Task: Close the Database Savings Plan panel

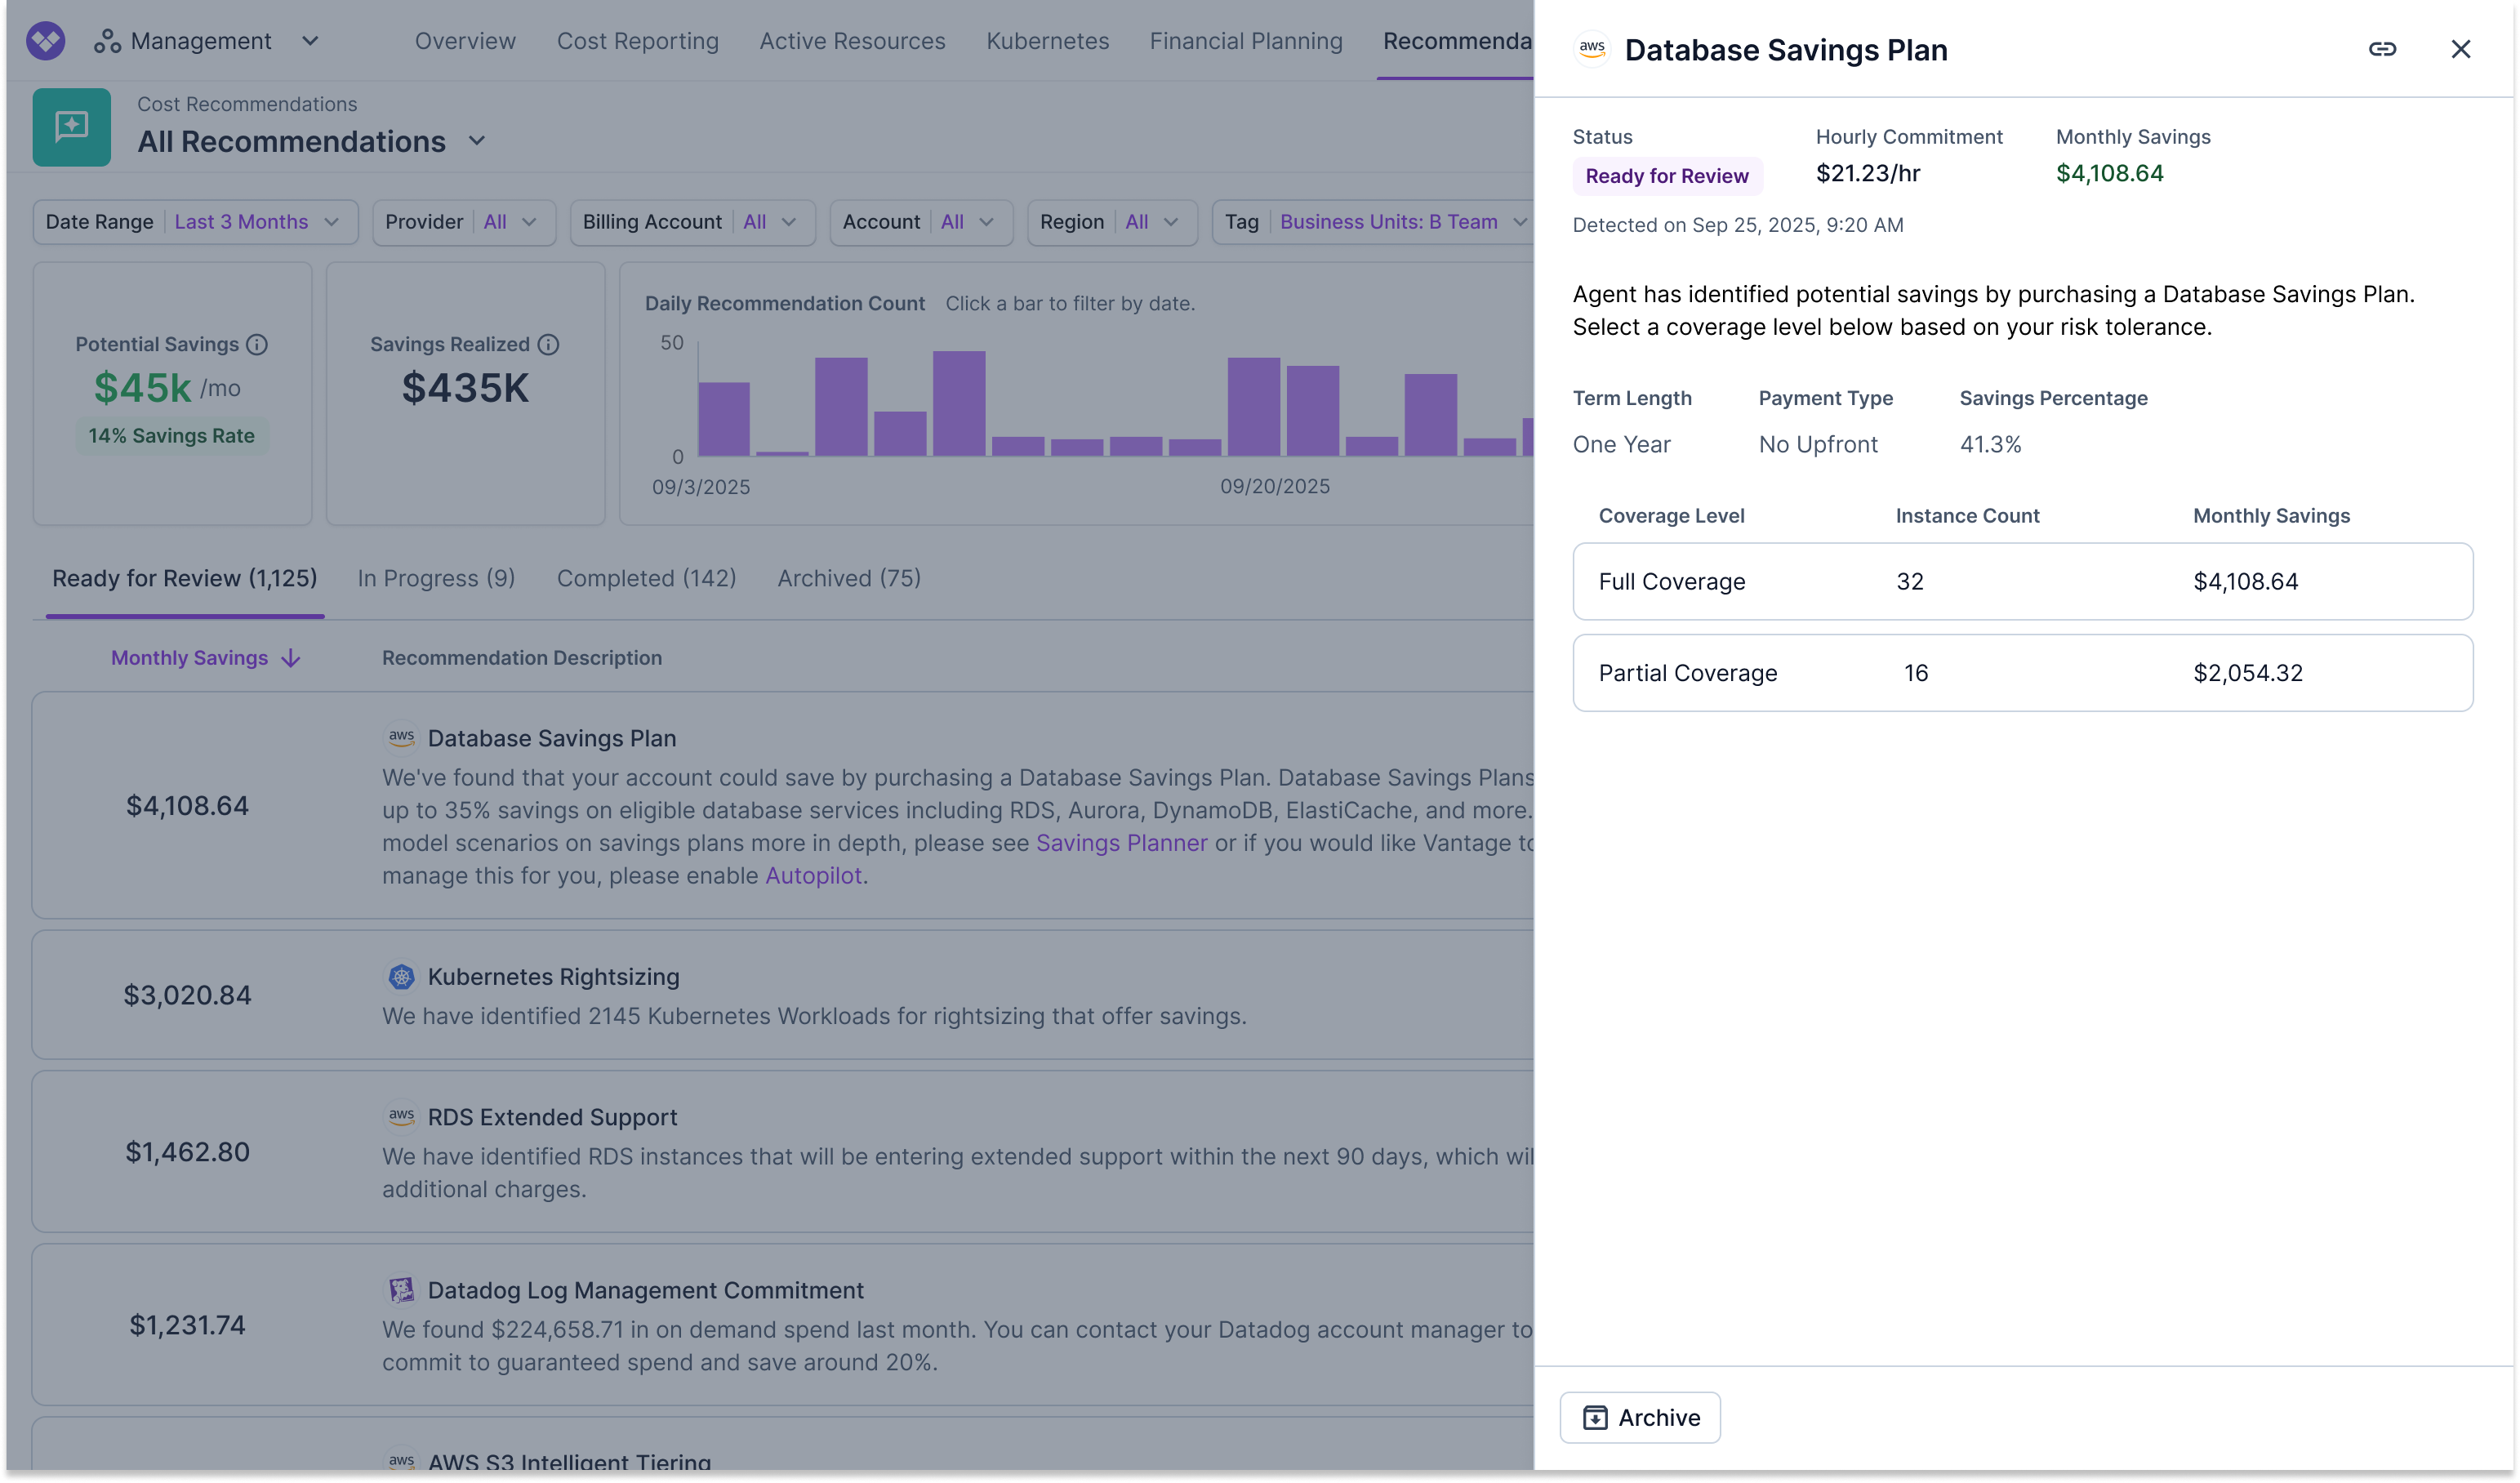Action: click(2460, 49)
